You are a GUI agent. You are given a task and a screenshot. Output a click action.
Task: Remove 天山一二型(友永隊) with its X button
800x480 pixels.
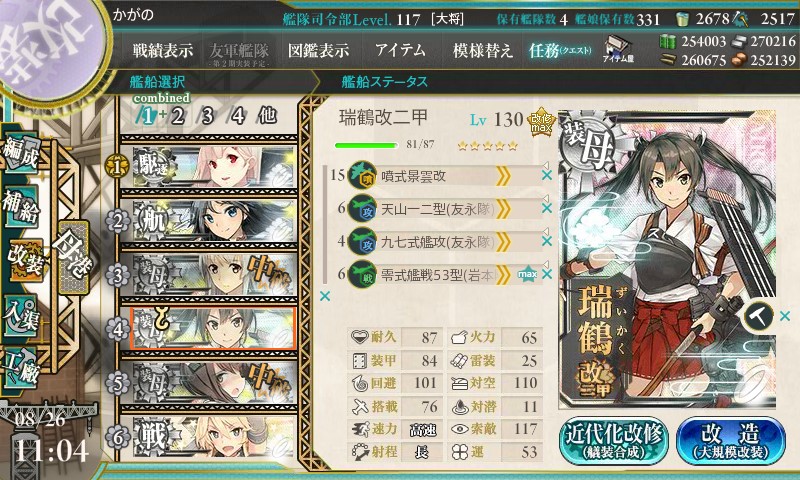coord(547,208)
